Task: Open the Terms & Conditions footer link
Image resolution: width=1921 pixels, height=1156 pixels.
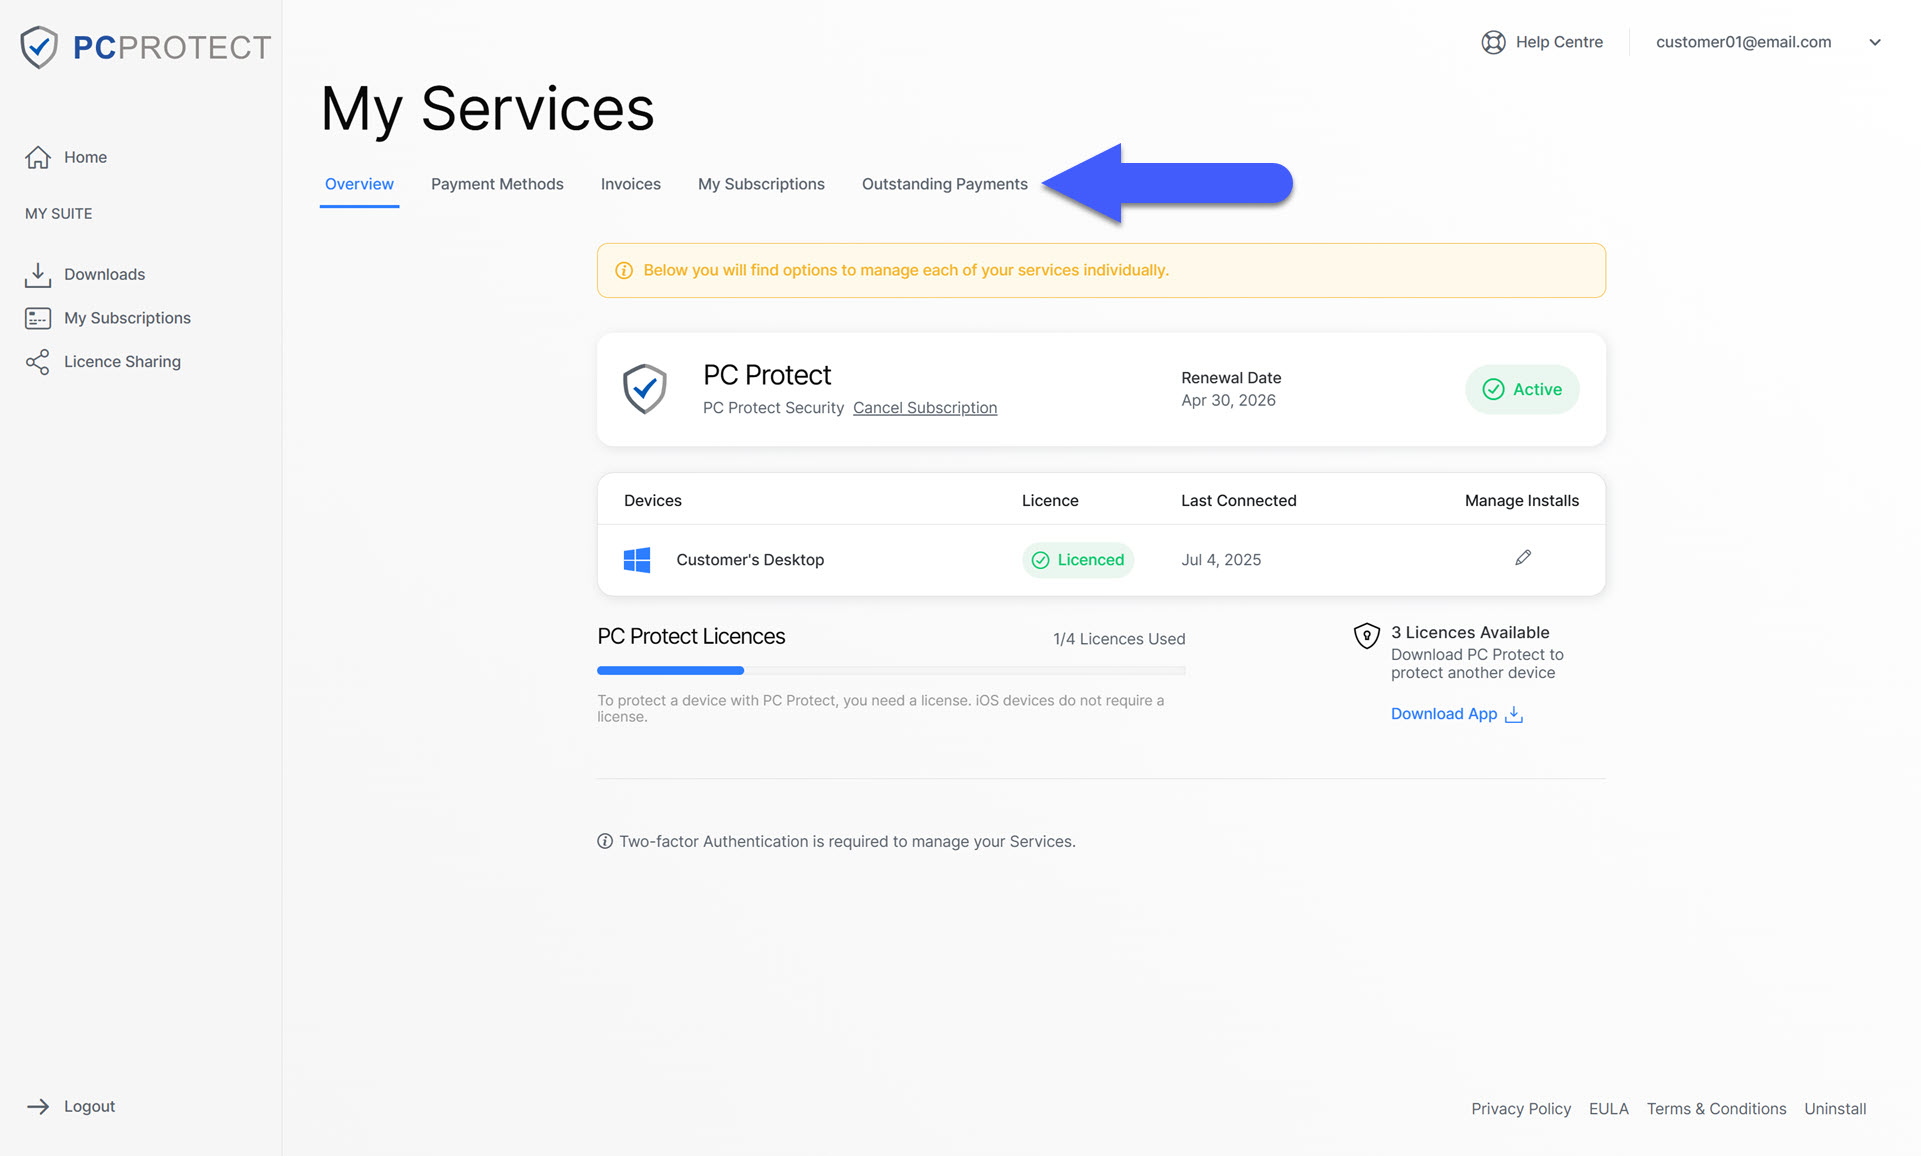Action: 1716,1109
